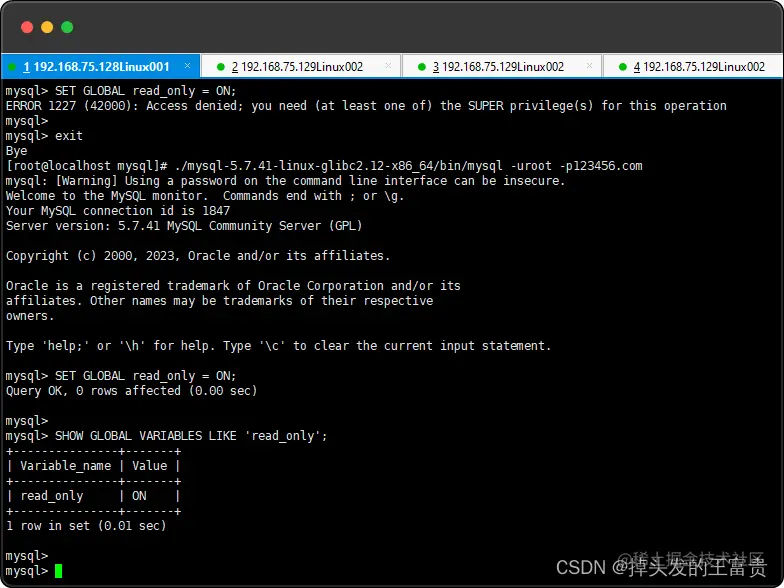This screenshot has height=588, width=784.
Task: Click the password insecure warning line
Action: (286, 181)
